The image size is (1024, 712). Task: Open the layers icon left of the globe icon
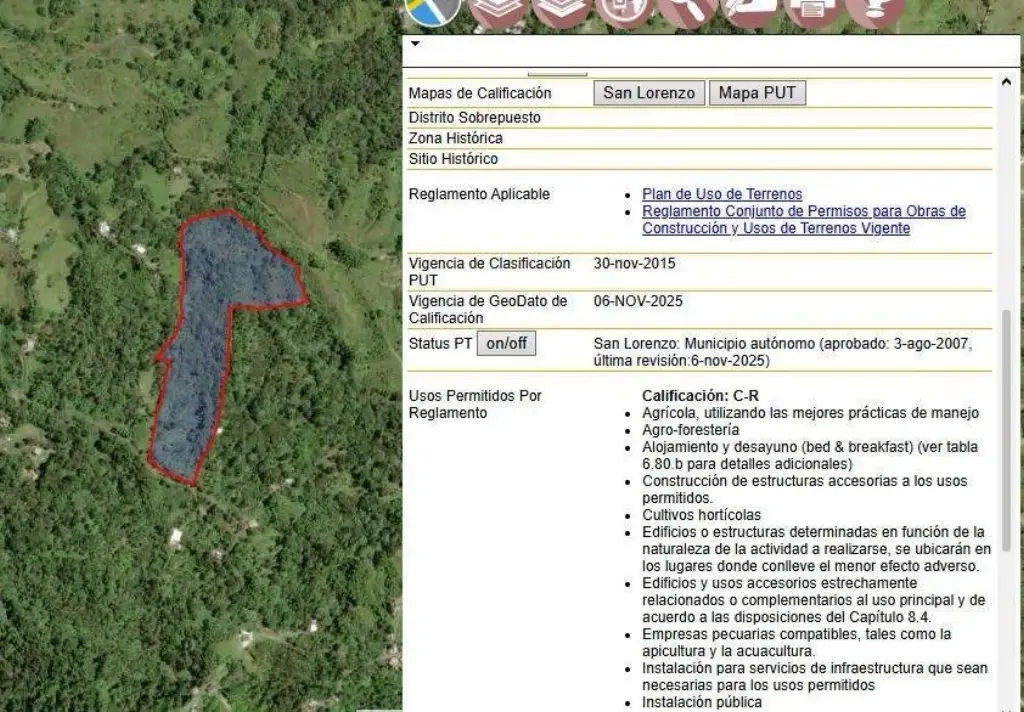(x=561, y=10)
